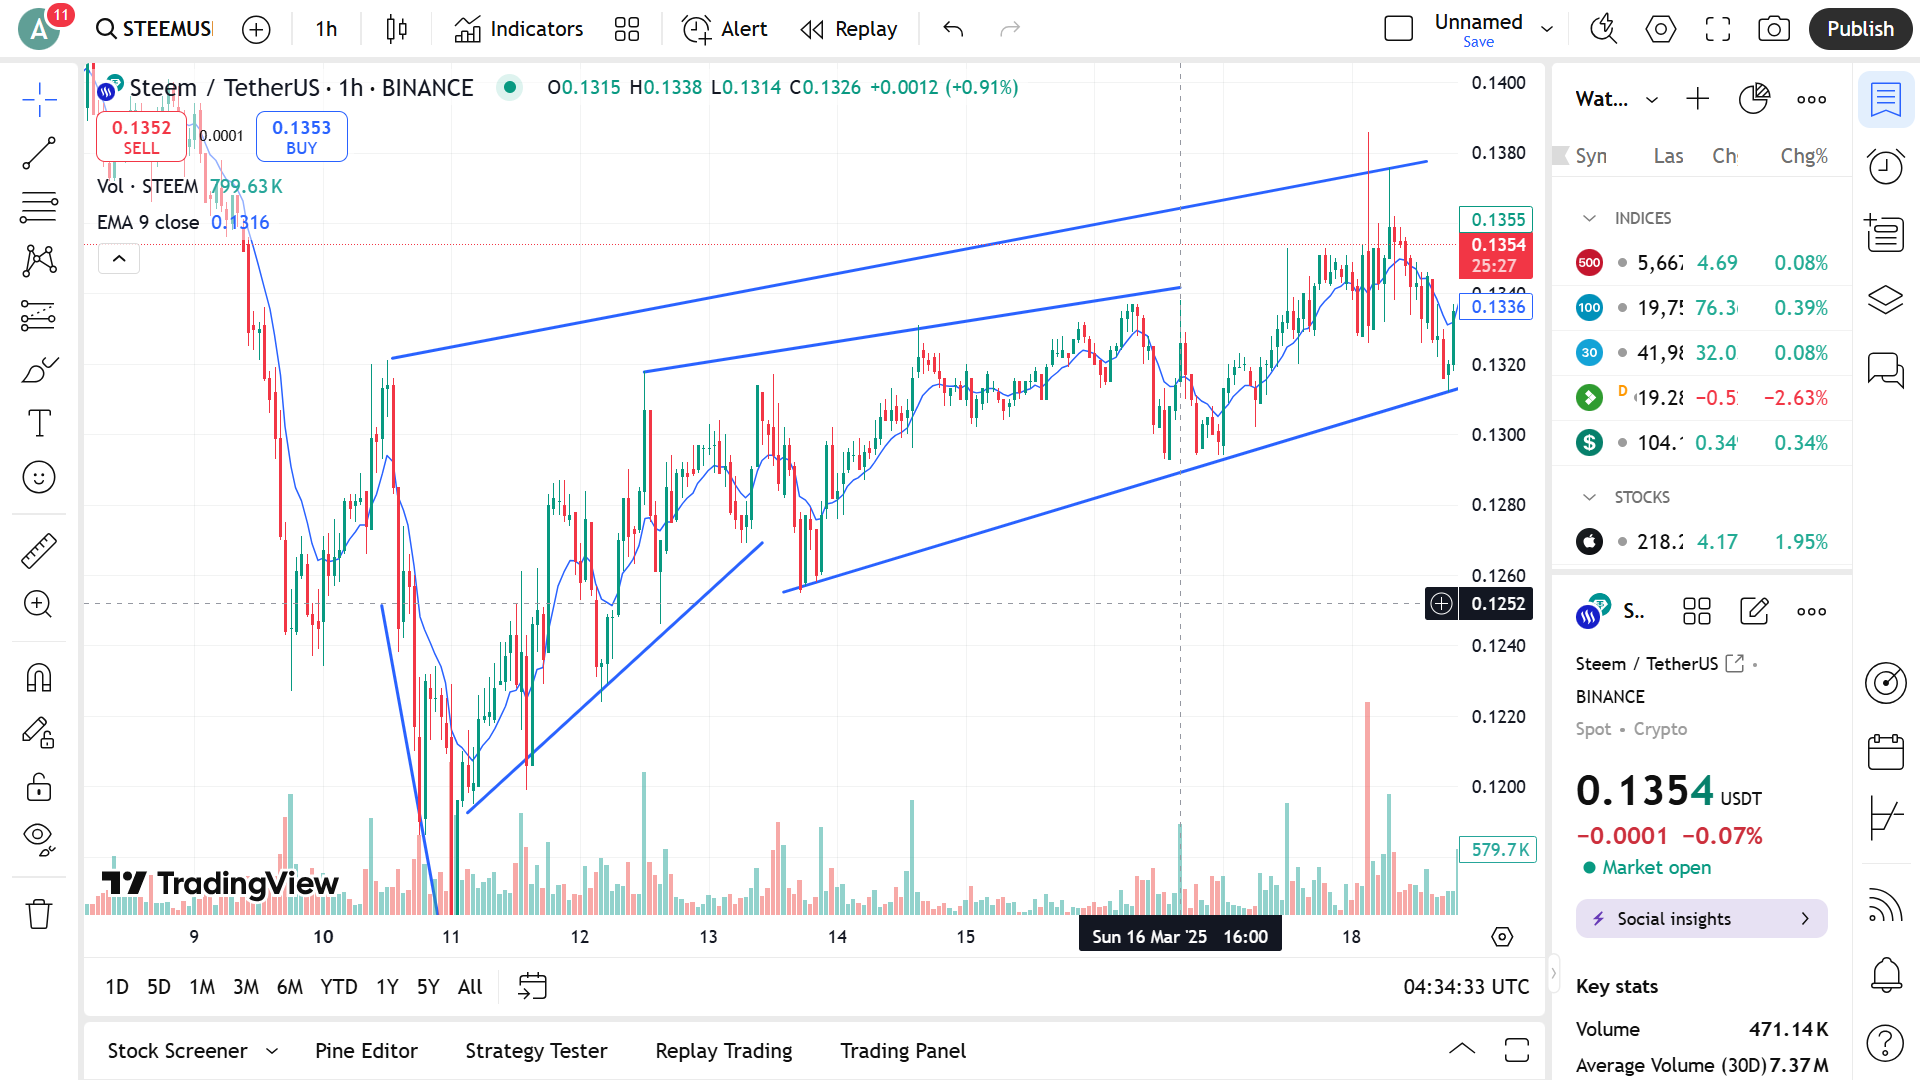Viewport: 1920px width, 1080px height.
Task: Open the chart patterns tool
Action: (x=39, y=261)
